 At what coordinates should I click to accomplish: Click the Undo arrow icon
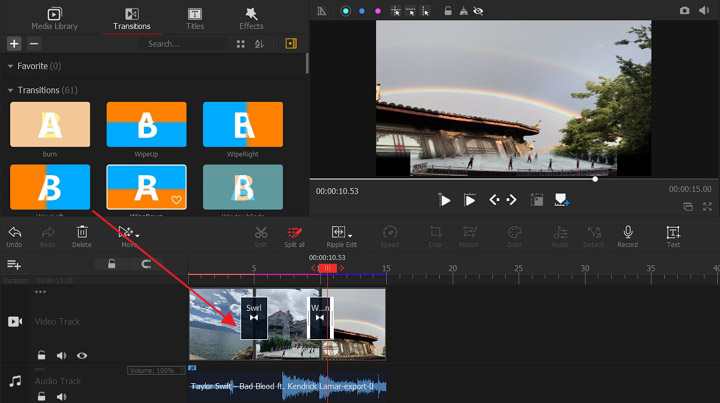14,232
